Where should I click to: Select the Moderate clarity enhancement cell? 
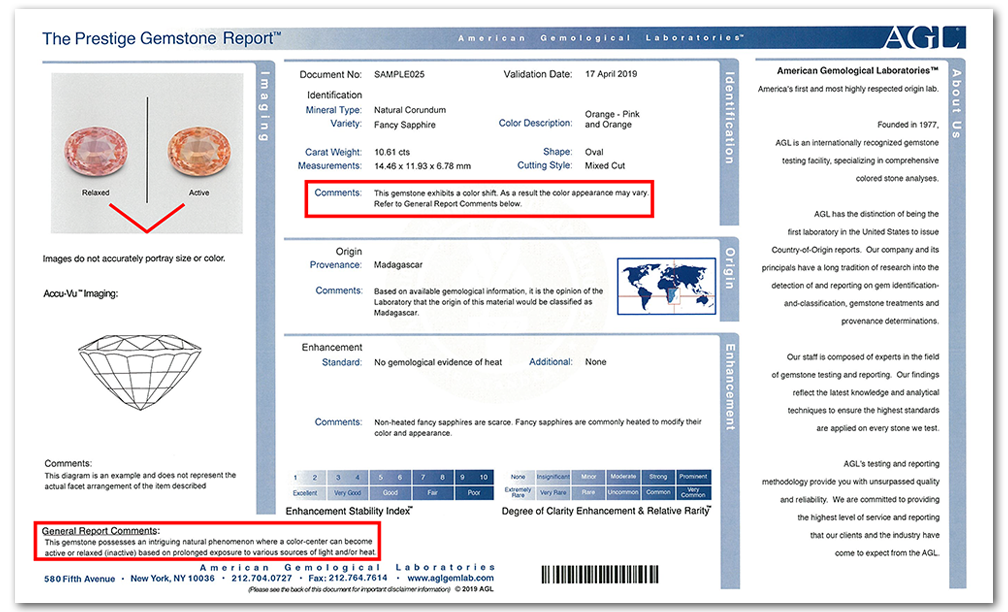point(623,477)
